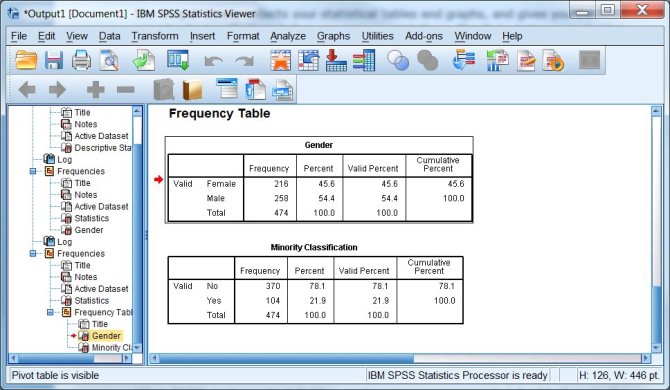The image size is (670, 390).
Task: Click the Recall recently used dialogs icon
Action: 178,60
